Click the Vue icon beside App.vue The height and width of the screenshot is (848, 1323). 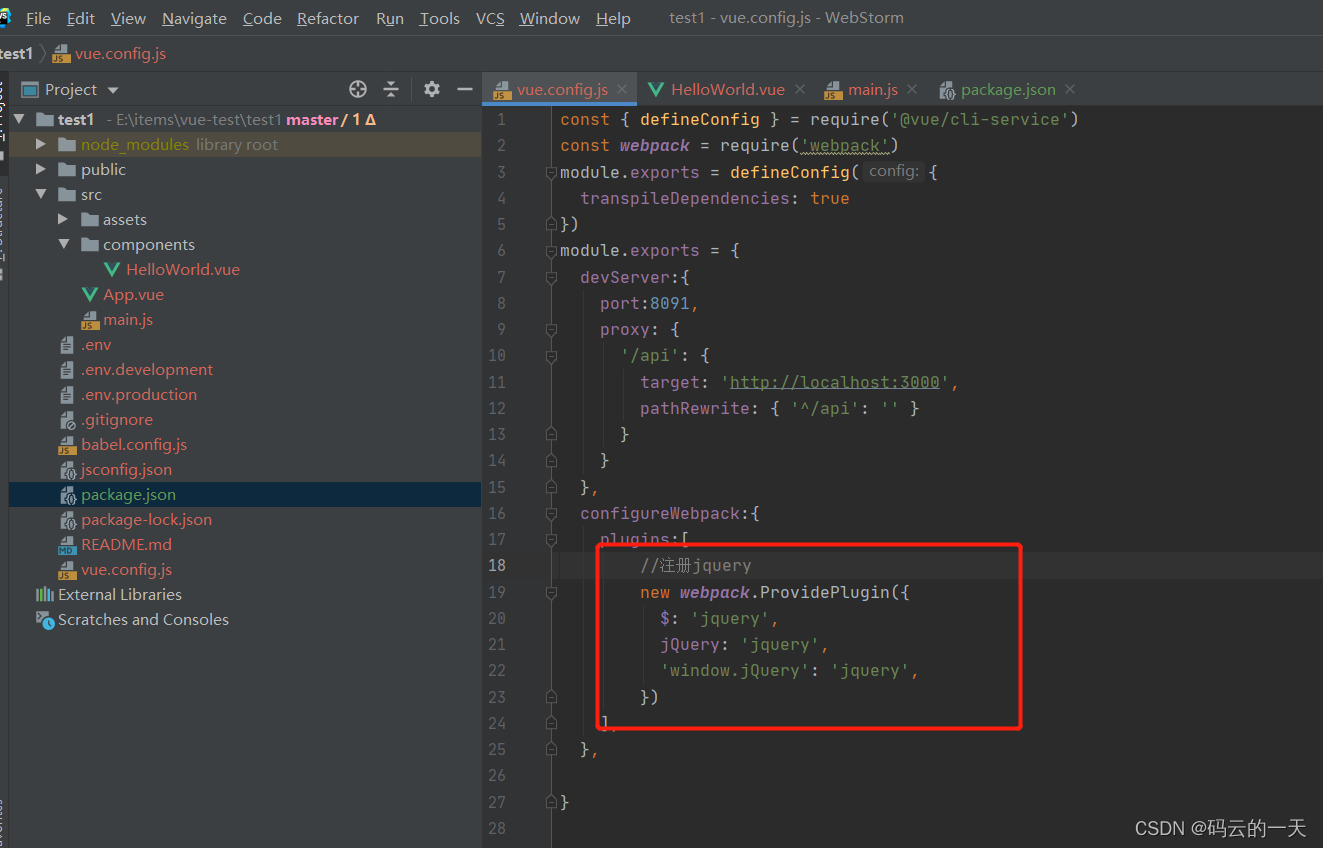pos(89,294)
